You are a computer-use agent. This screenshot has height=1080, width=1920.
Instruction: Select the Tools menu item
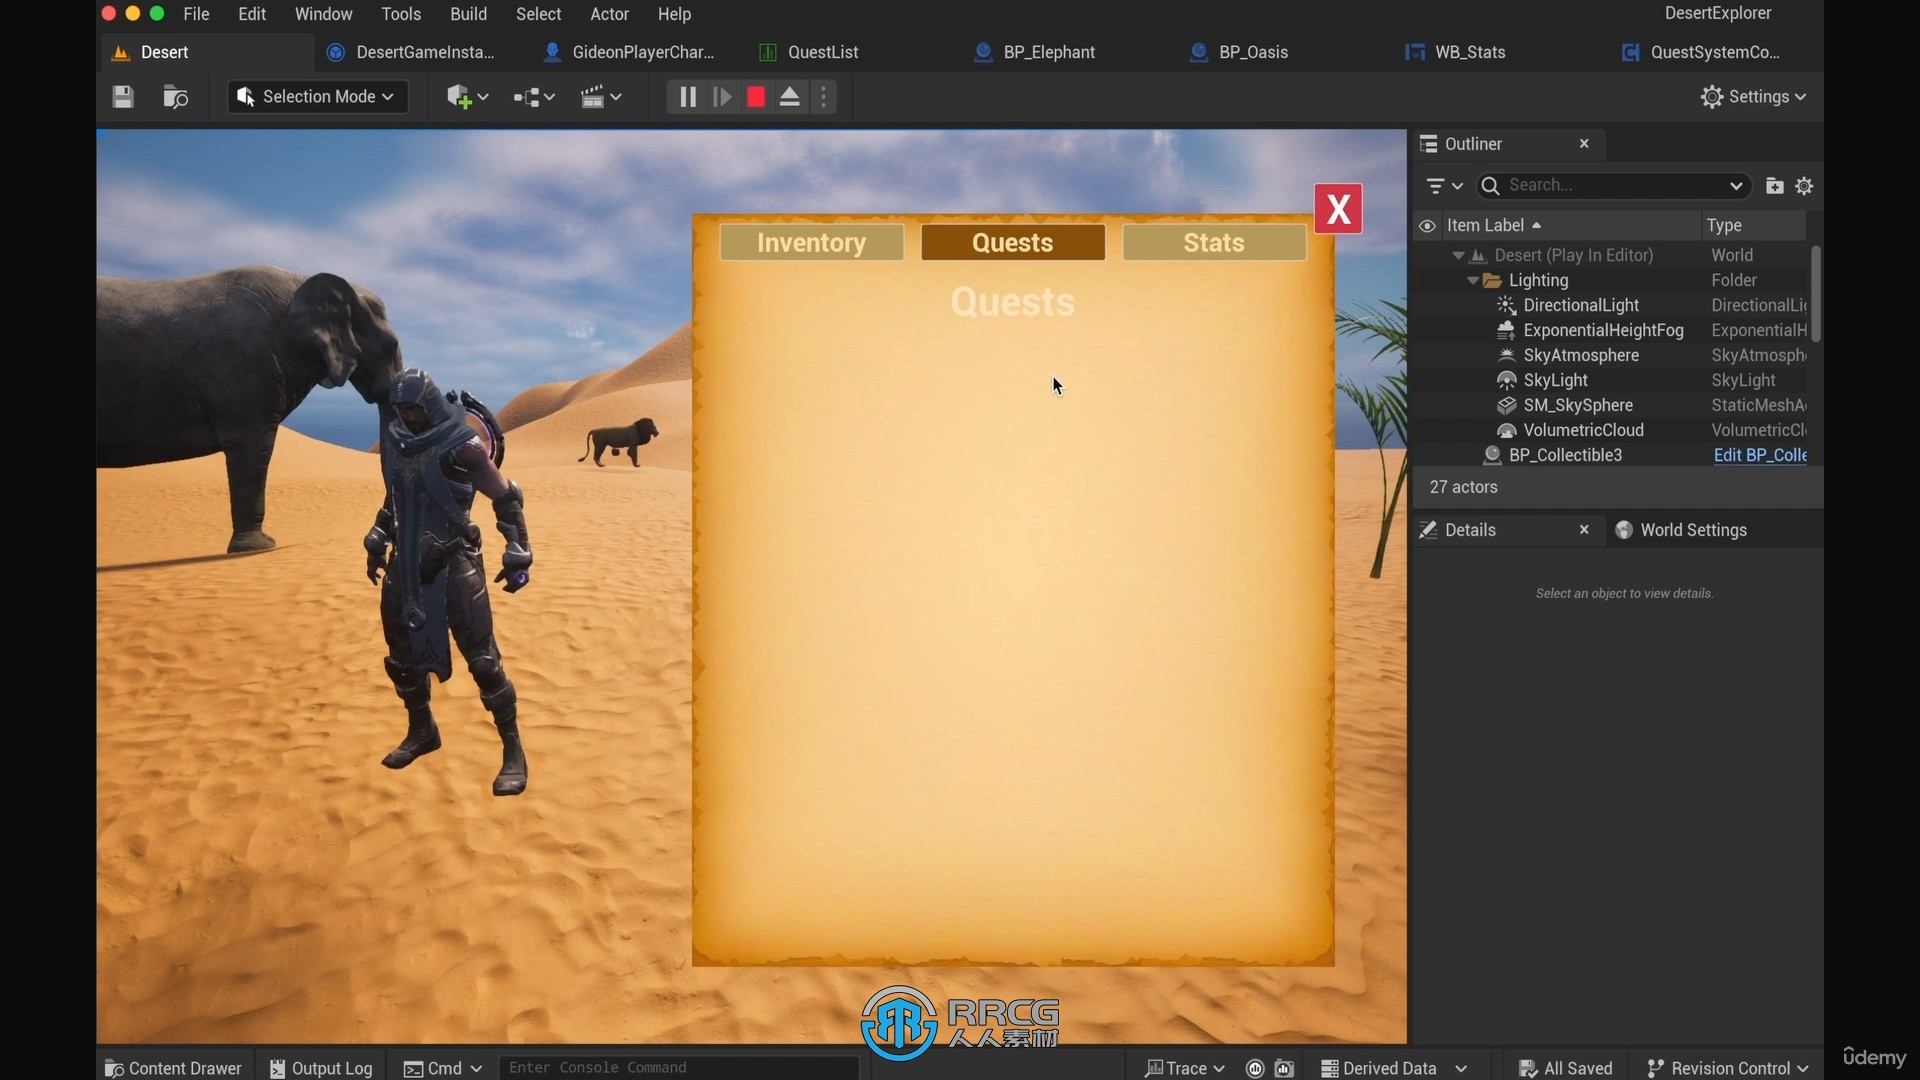pyautogui.click(x=401, y=13)
